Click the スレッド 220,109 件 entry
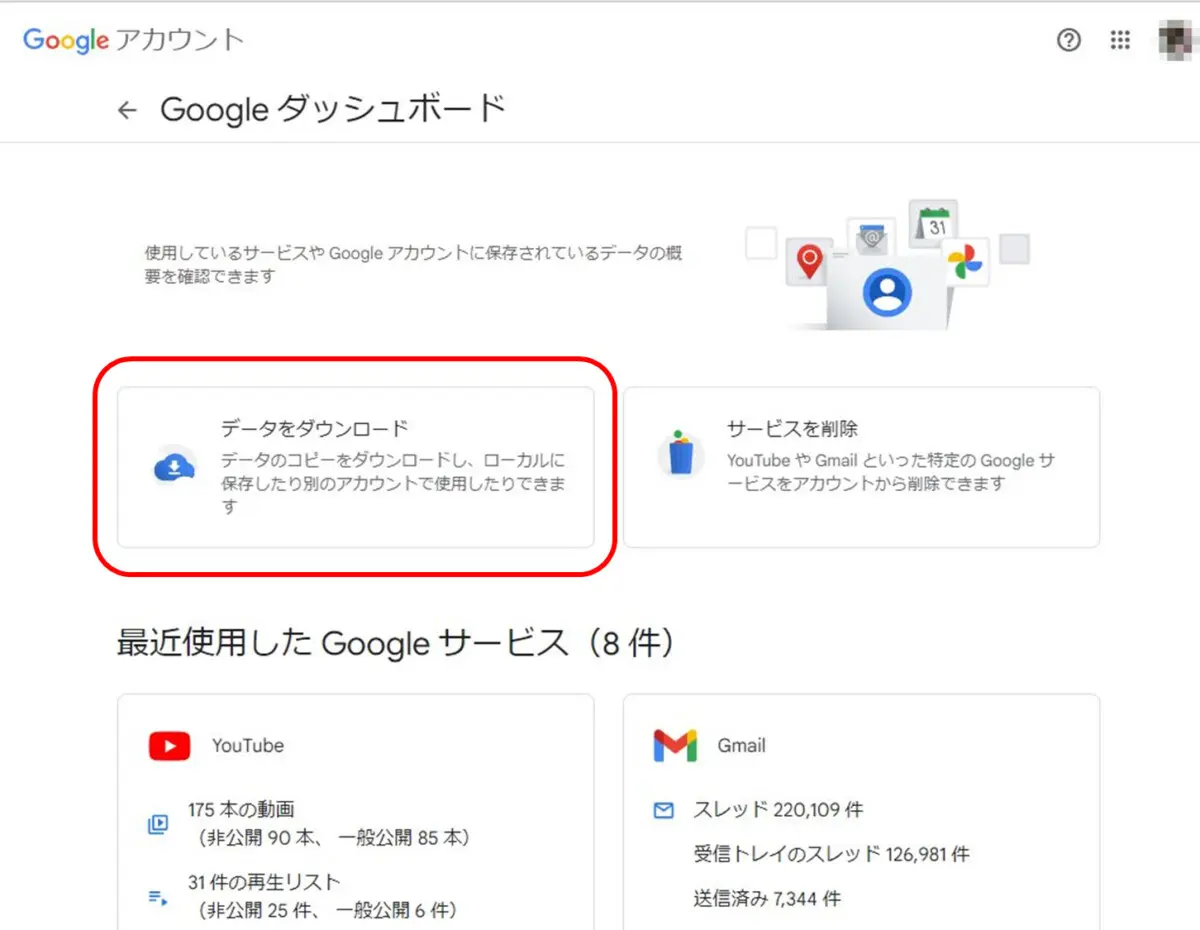 (777, 811)
